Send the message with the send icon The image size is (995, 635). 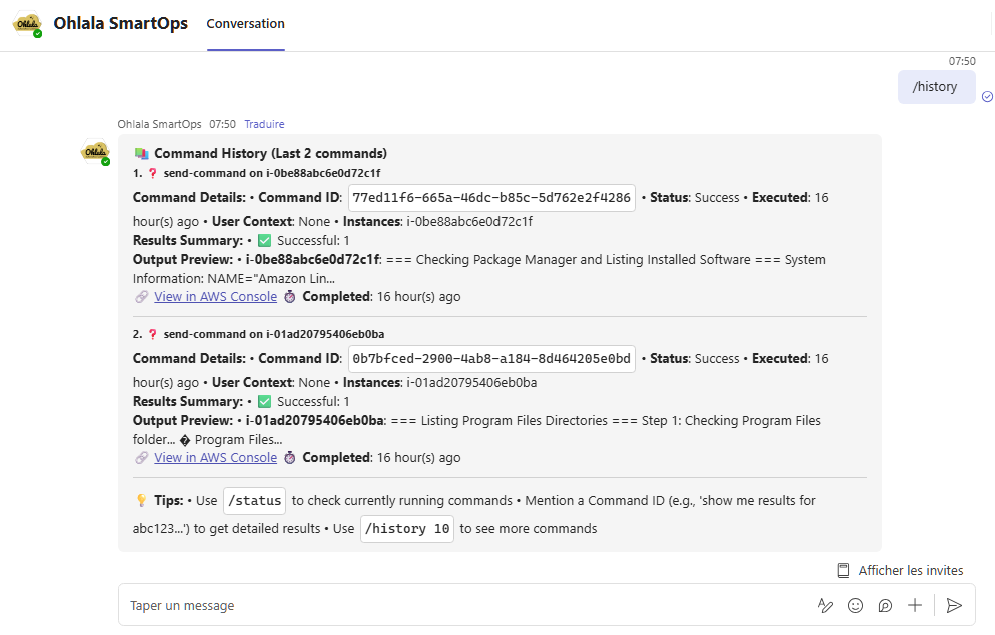point(953,605)
